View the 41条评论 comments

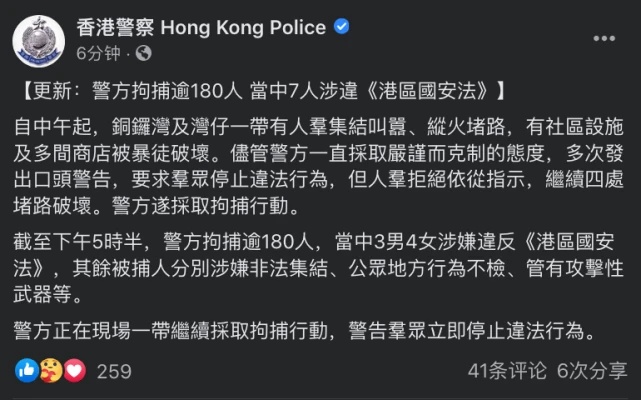(x=507, y=371)
